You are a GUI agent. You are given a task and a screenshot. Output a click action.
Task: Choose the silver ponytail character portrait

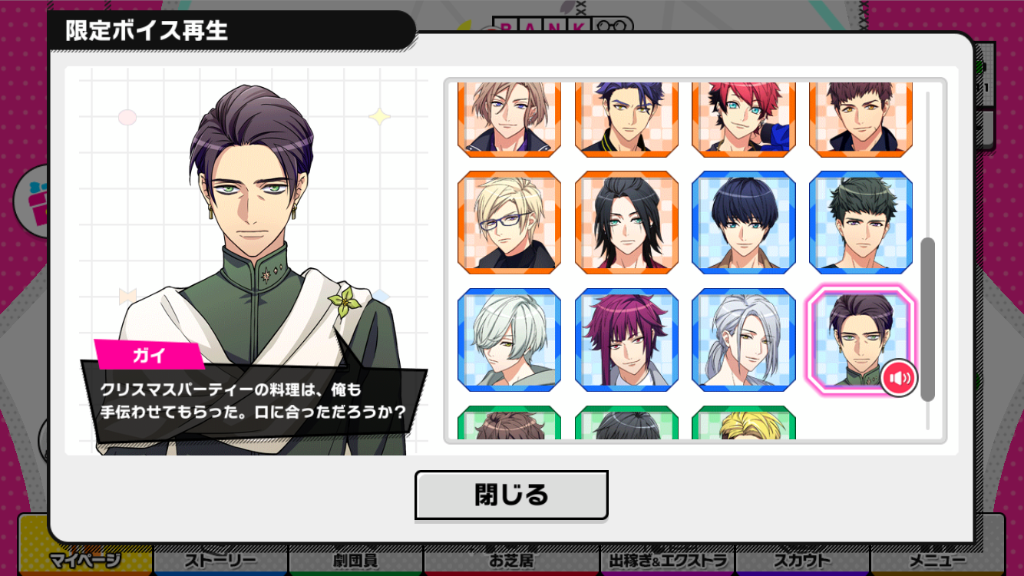(743, 340)
